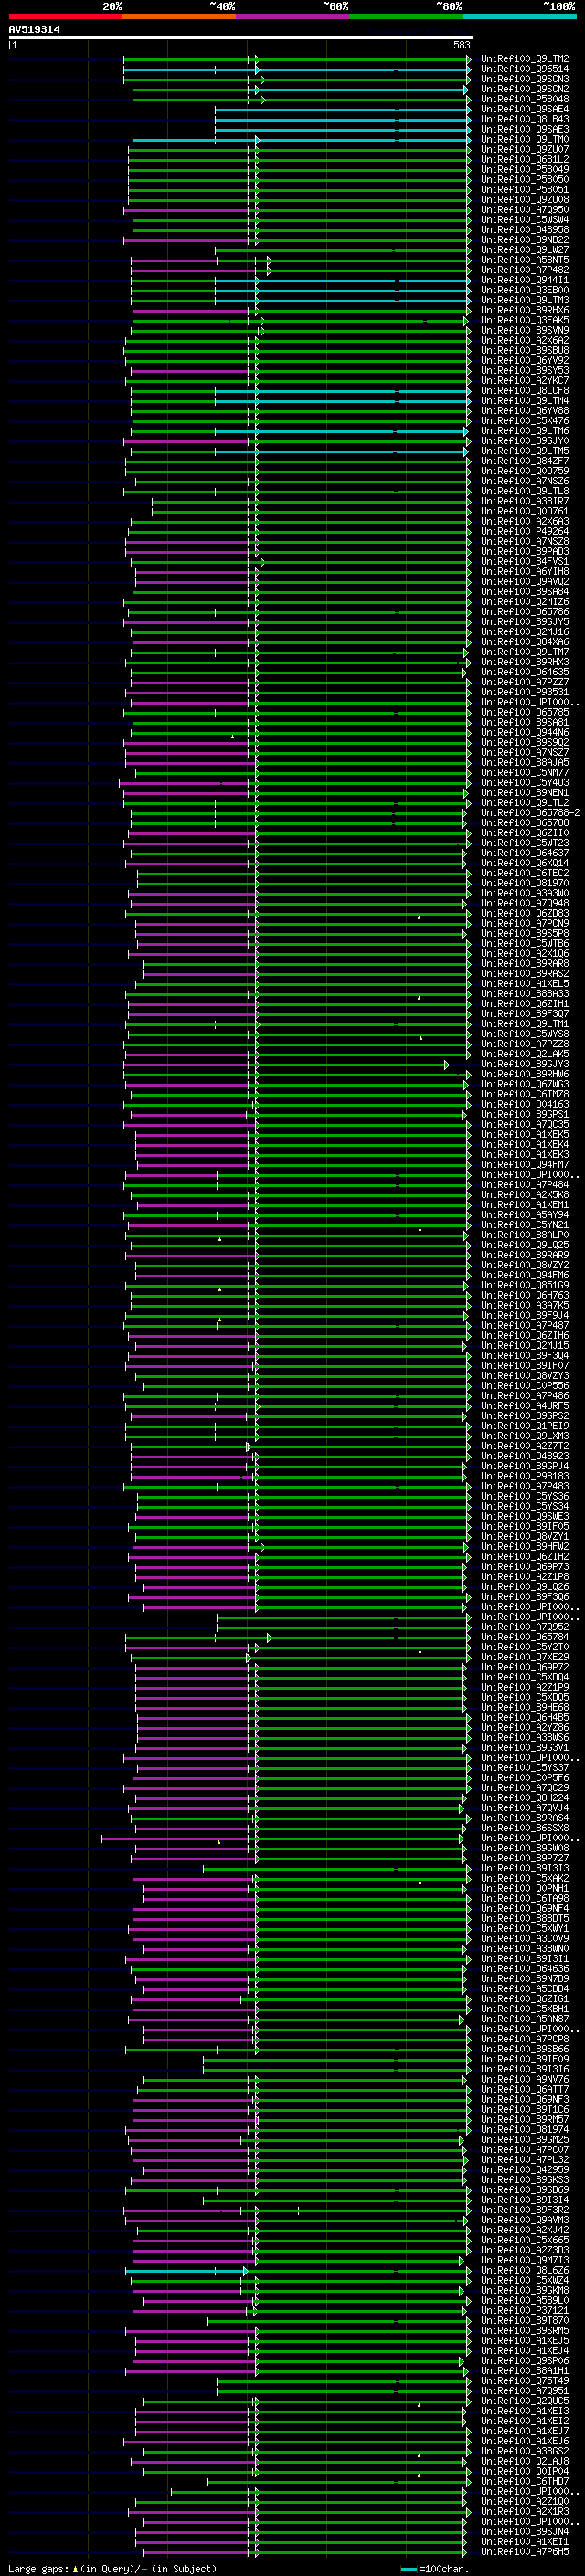
Task: Select the UniRef100_B9GJY3 label
Action: point(525,1064)
